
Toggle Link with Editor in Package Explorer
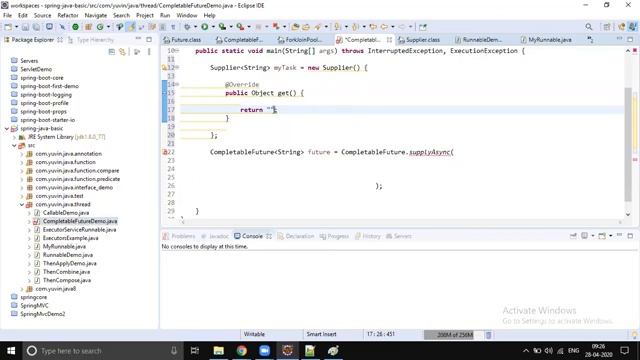[x=122, y=52]
